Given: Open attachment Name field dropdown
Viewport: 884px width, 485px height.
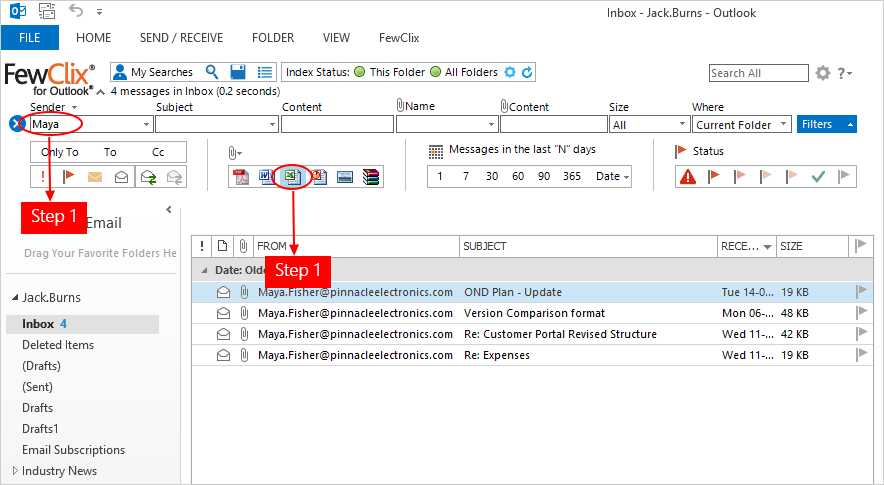Looking at the screenshot, I should 491,124.
